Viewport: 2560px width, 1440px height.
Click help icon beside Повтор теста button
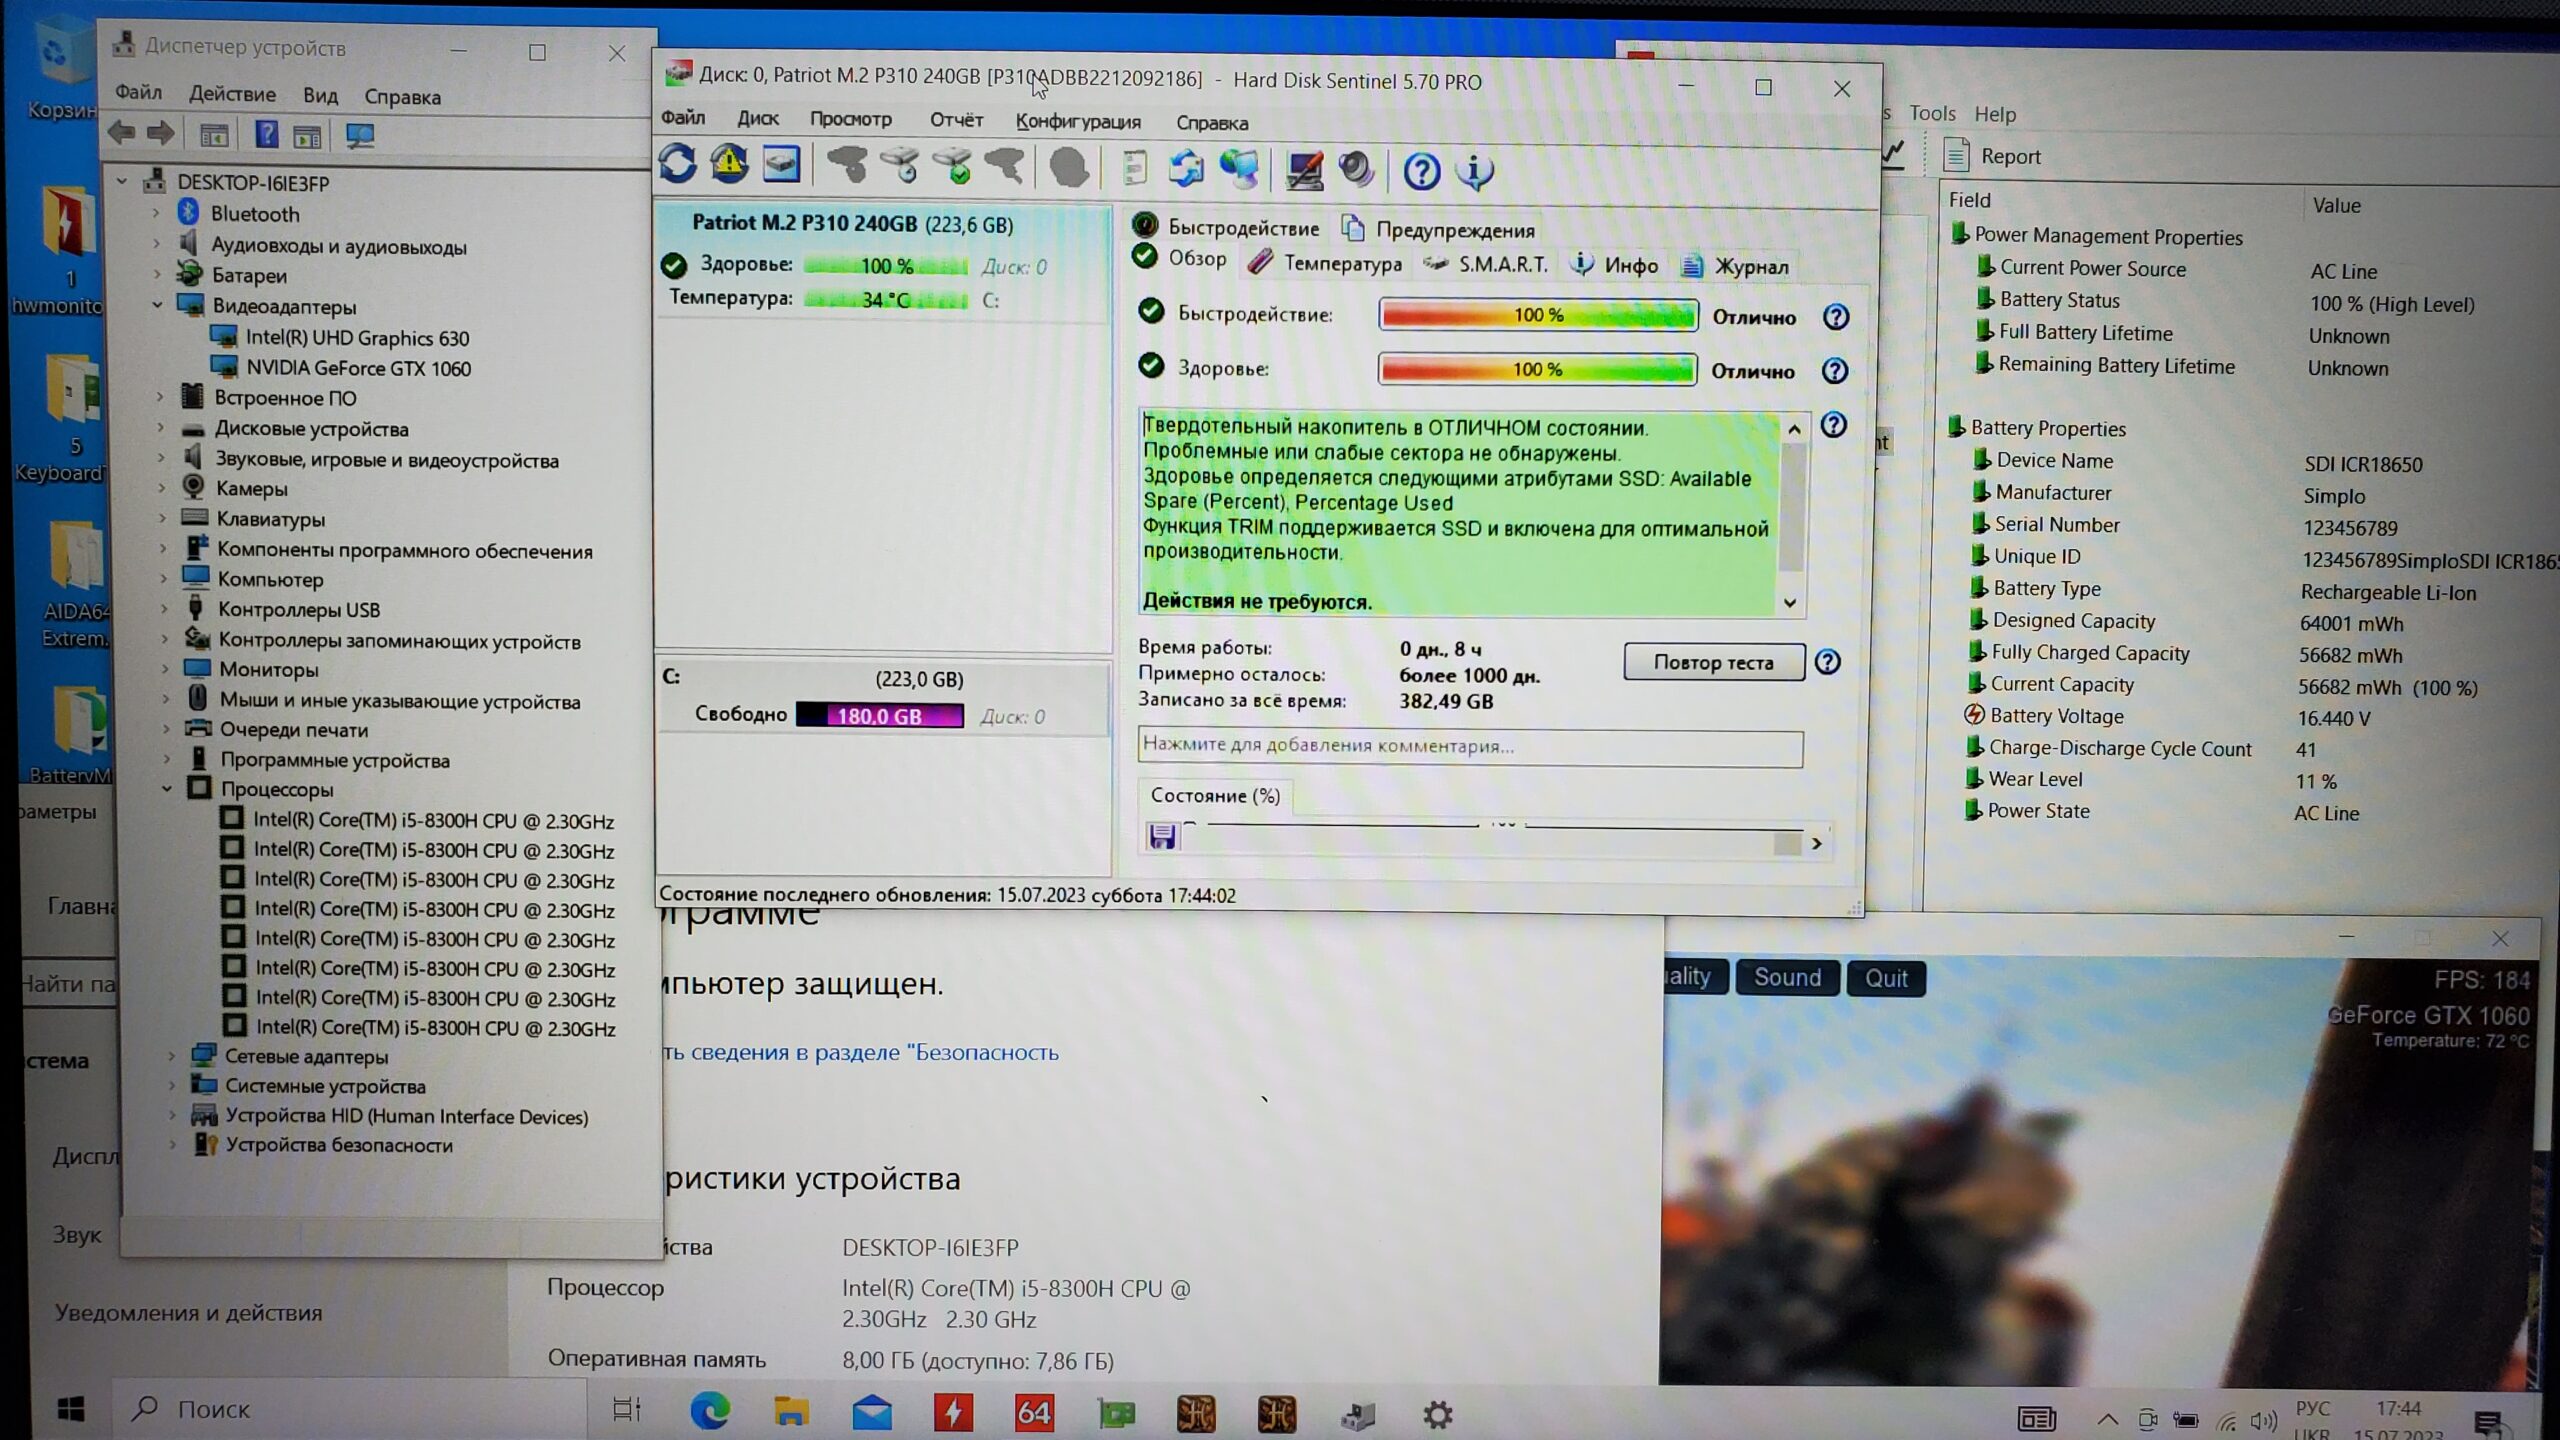[x=1827, y=662]
